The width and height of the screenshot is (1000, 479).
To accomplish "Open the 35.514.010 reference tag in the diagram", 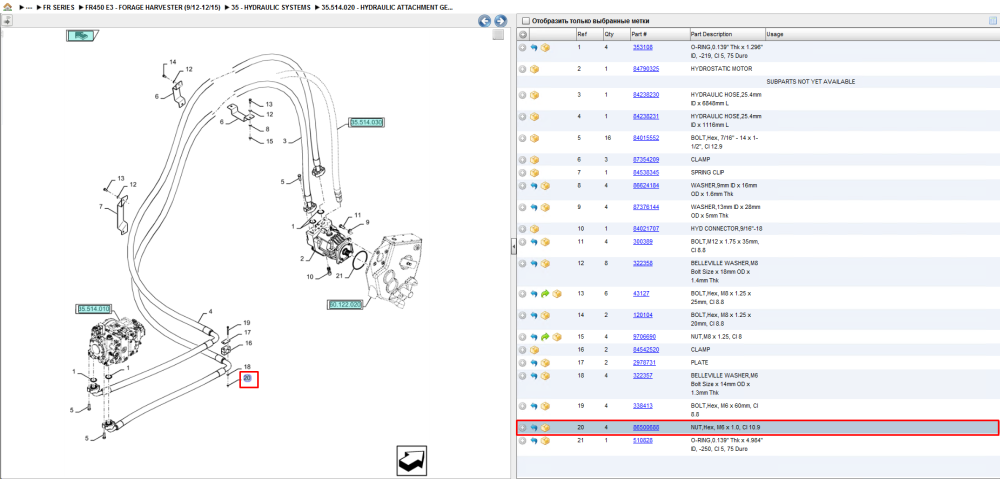I will point(94,309).
